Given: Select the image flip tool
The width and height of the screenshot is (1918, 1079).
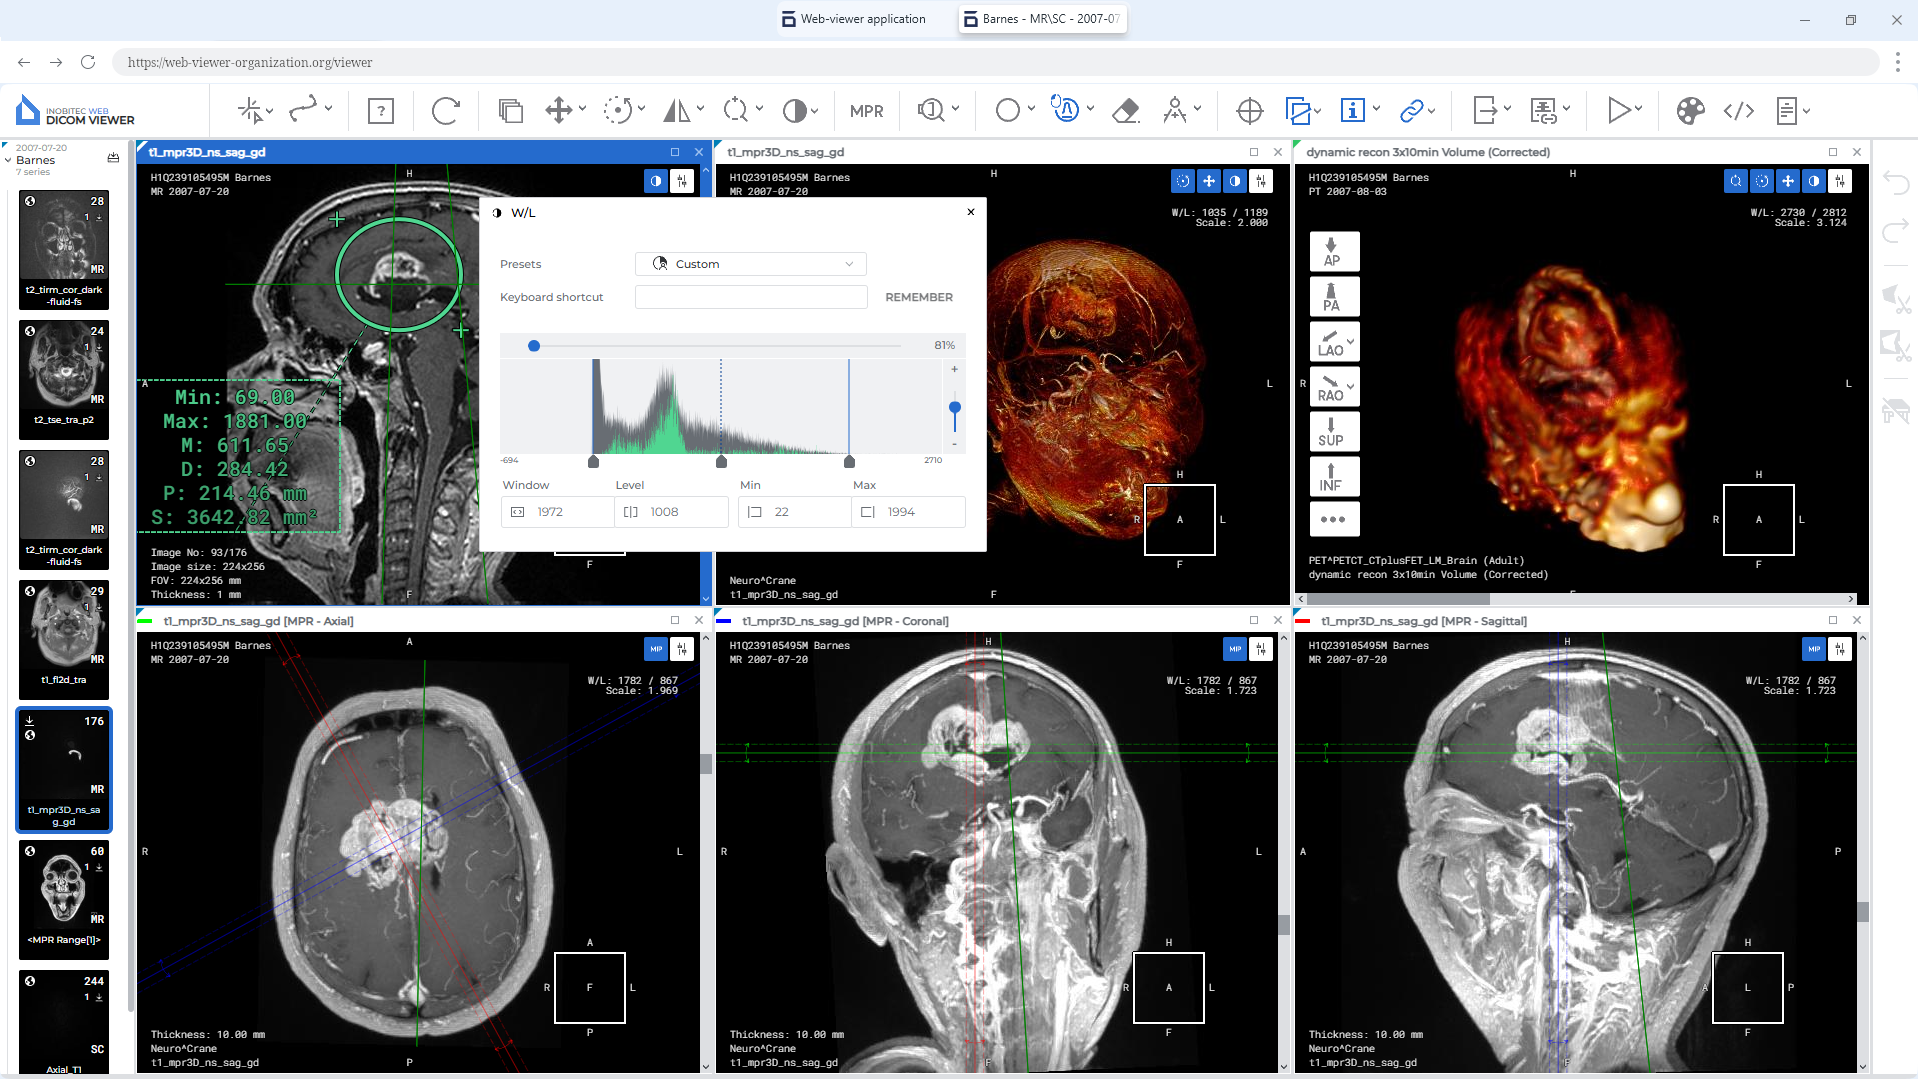Looking at the screenshot, I should 678,110.
